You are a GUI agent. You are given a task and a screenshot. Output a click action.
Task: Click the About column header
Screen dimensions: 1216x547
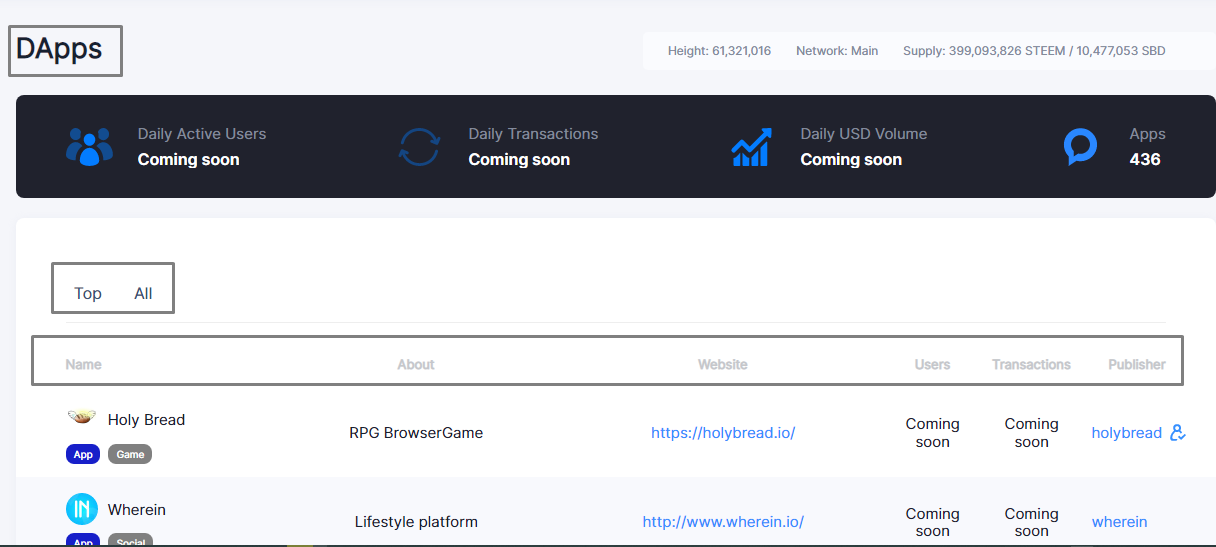click(416, 365)
